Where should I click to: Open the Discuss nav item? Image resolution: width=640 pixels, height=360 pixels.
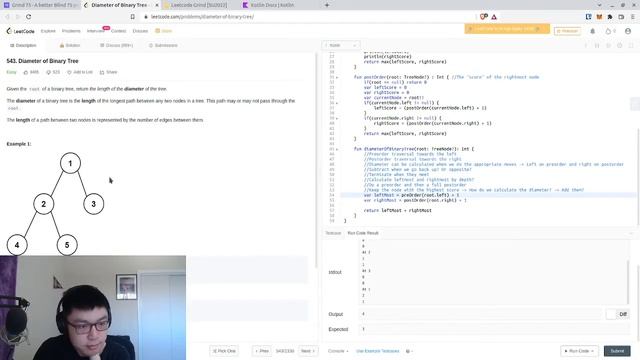pyautogui.click(x=140, y=31)
